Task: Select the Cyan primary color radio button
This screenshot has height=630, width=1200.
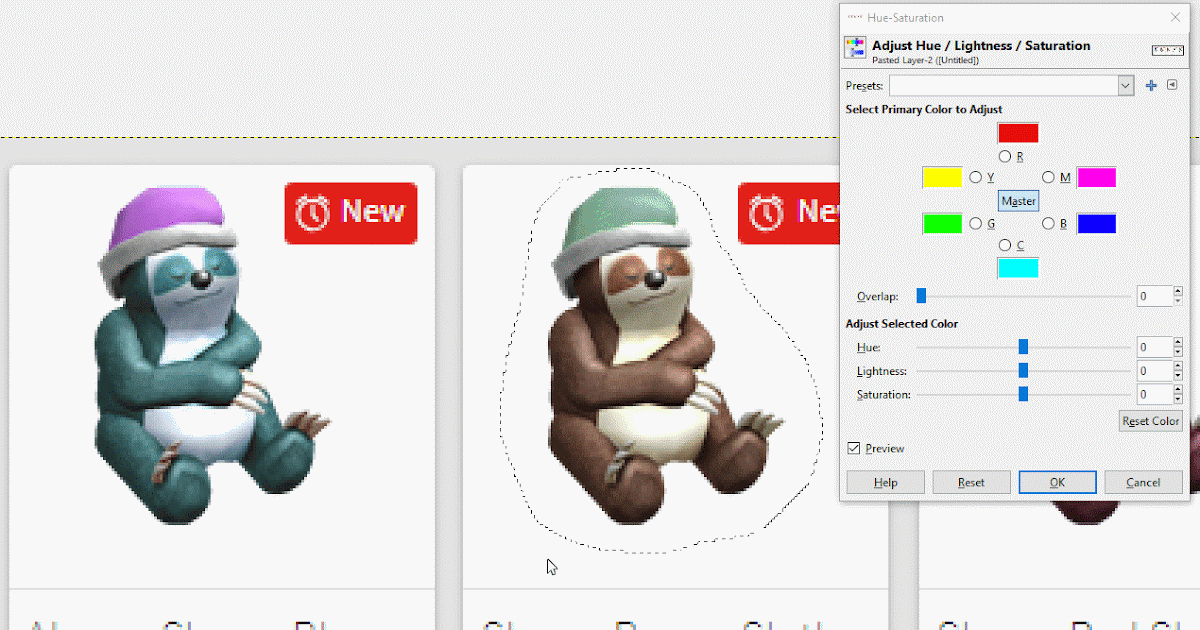Action: pos(1005,245)
